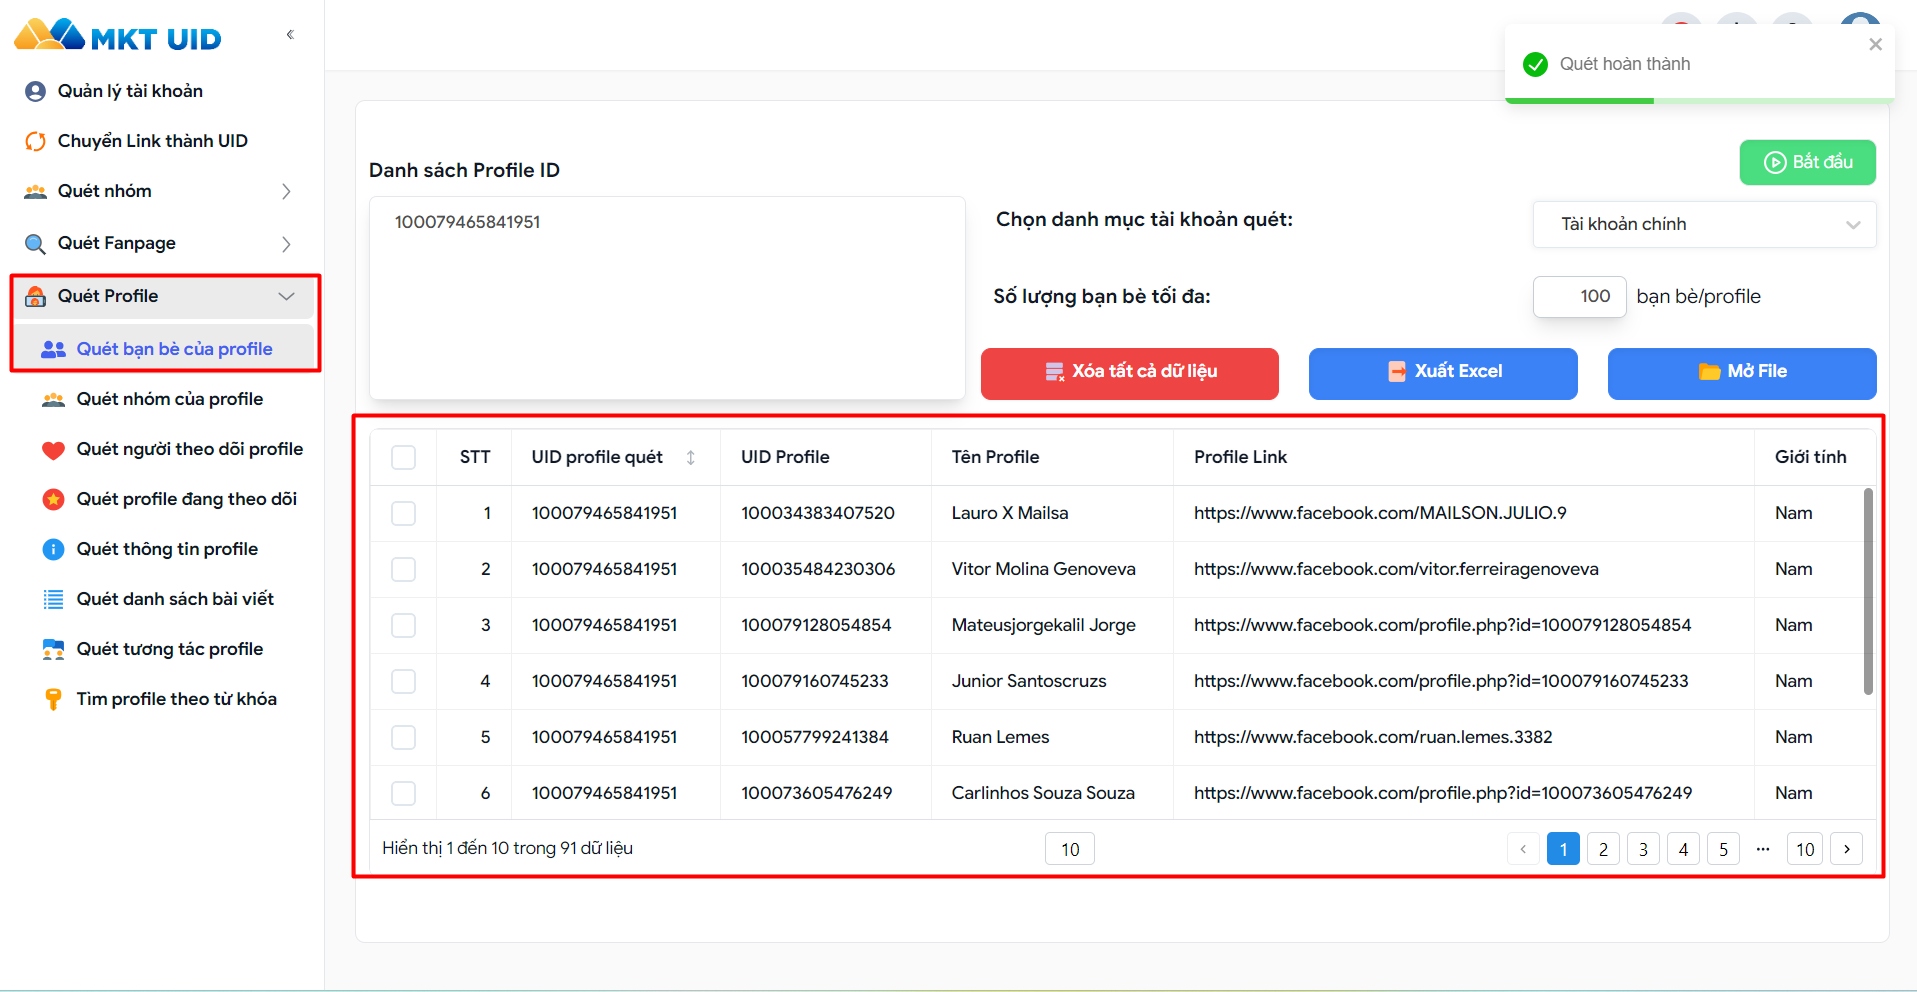Click the green success check icon

point(1535,64)
